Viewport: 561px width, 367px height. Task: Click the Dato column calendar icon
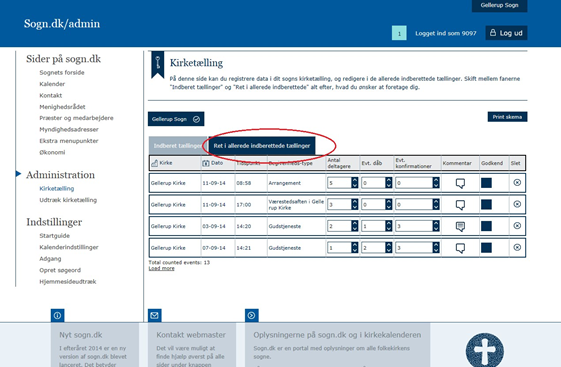pos(206,163)
